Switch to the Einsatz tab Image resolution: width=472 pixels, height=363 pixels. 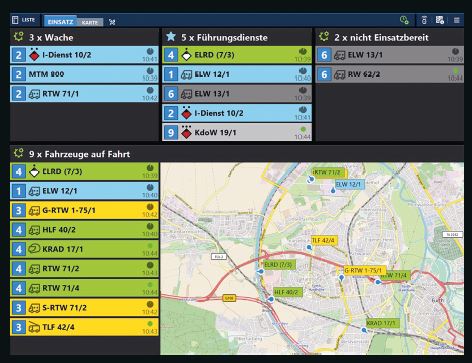(60, 22)
